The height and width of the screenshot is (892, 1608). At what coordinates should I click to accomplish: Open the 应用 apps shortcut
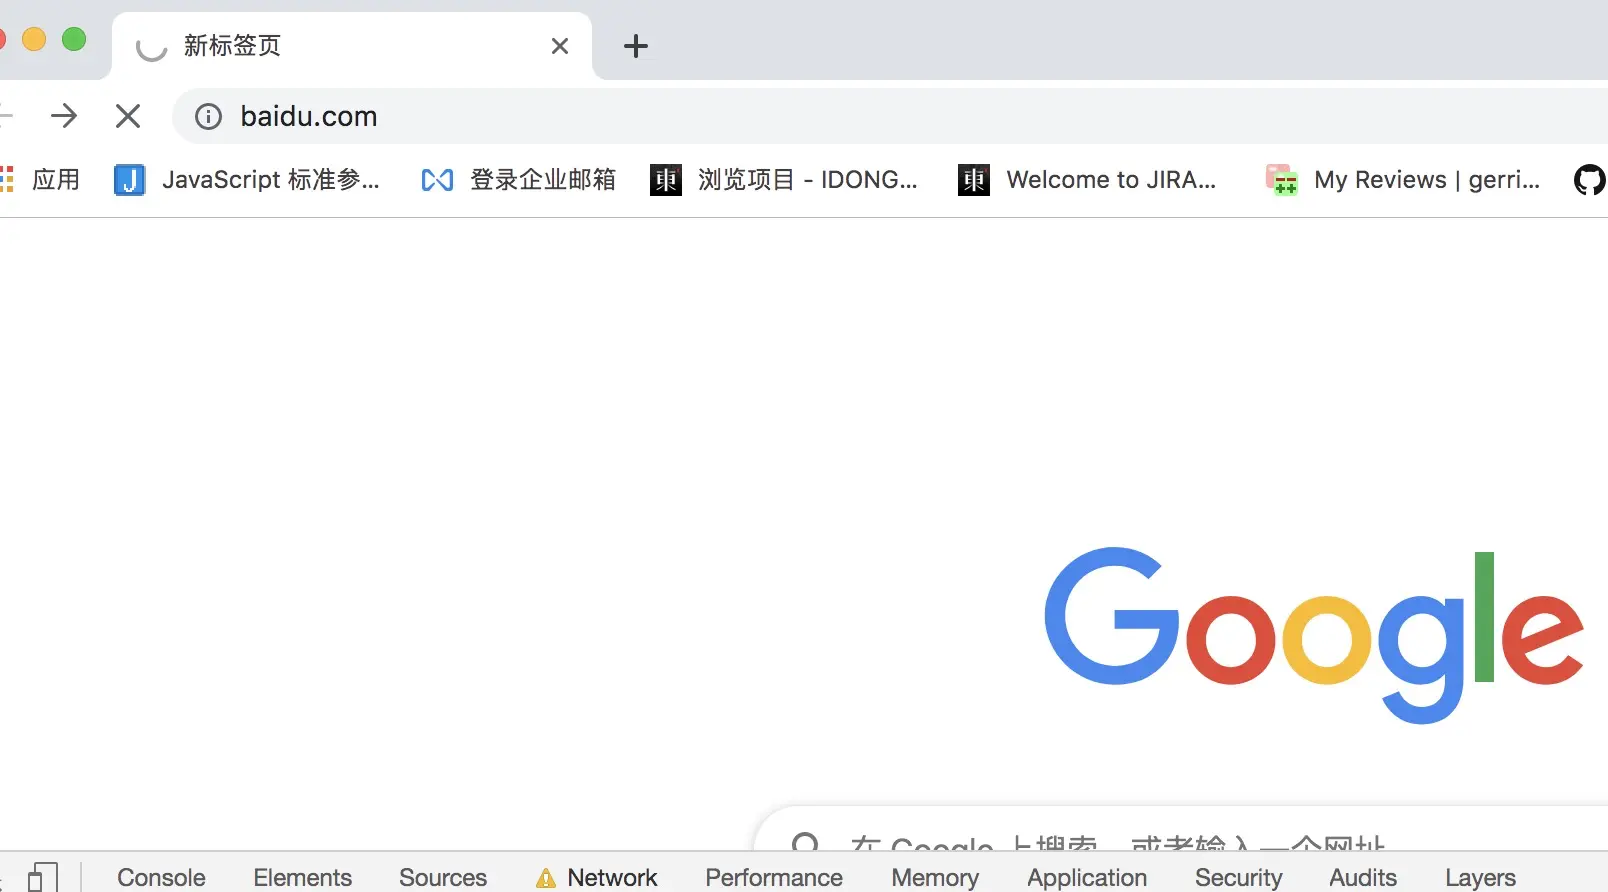click(40, 179)
